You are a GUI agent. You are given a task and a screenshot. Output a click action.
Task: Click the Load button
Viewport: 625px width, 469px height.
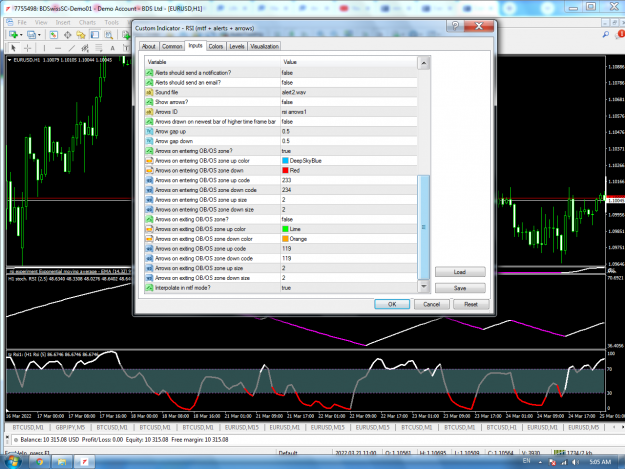tap(460, 272)
